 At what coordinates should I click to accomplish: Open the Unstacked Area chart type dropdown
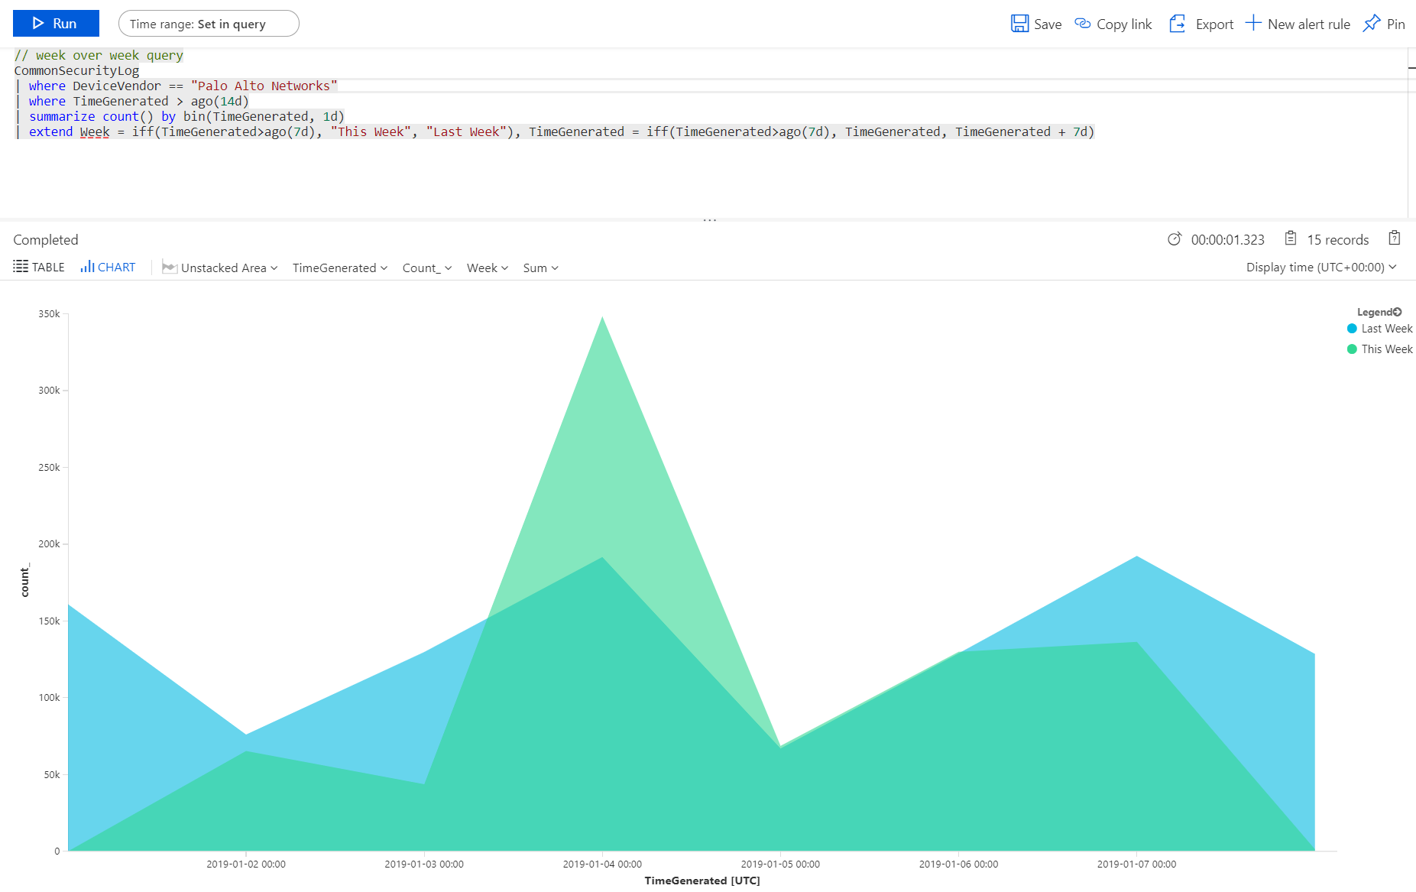(219, 267)
